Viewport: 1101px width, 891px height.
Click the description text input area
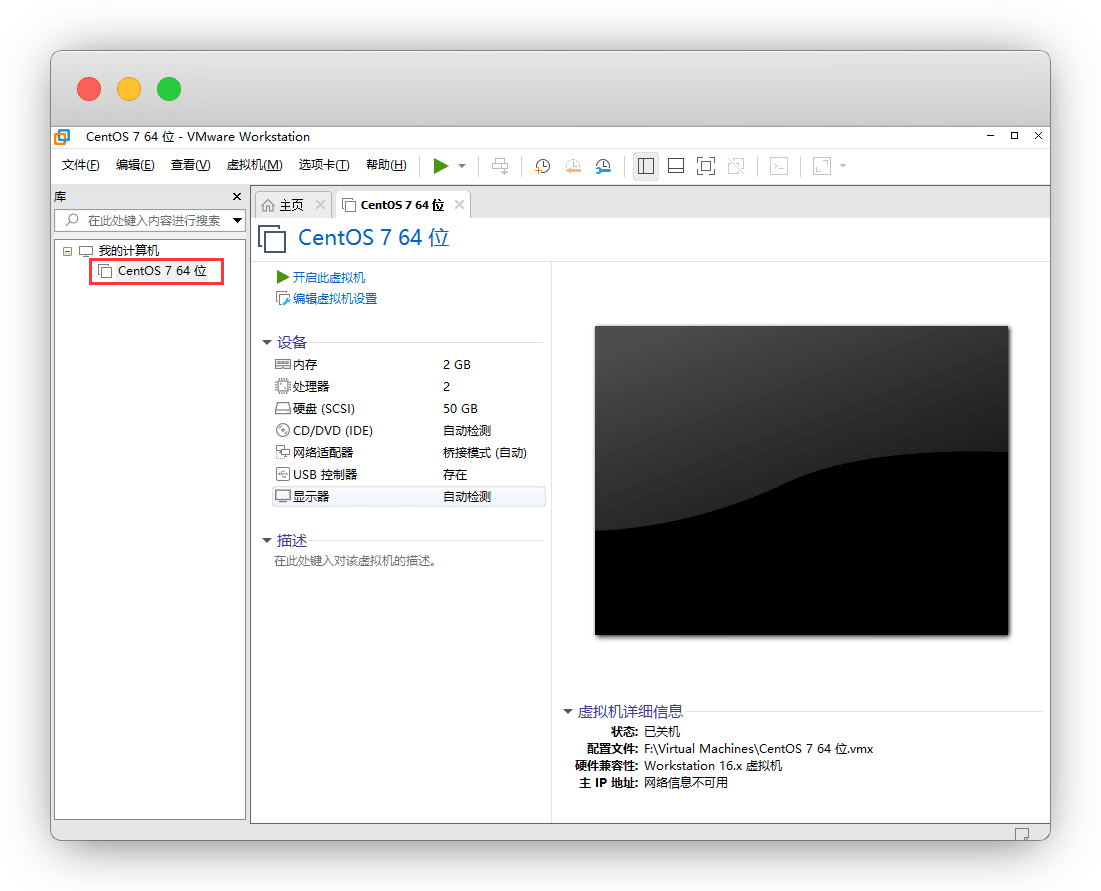pos(355,561)
